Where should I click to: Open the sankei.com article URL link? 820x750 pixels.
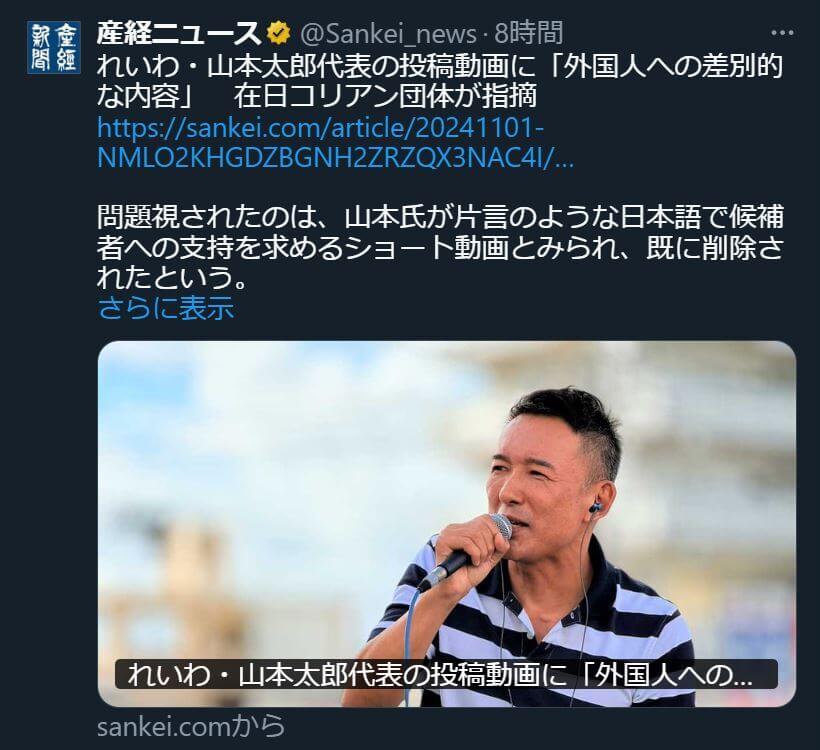click(x=336, y=143)
